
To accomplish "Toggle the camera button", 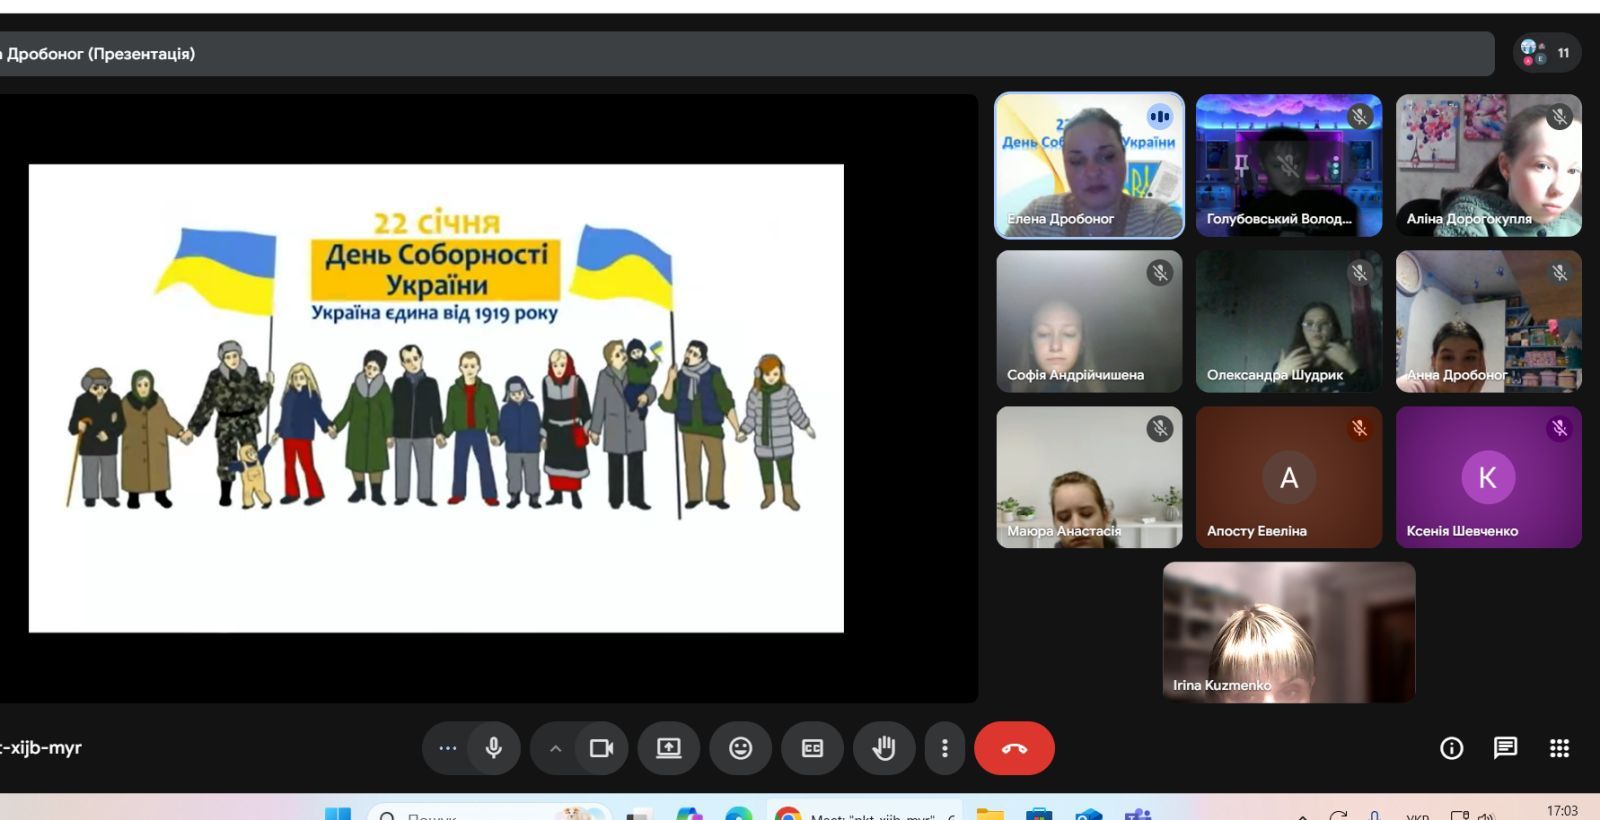I will 601,748.
